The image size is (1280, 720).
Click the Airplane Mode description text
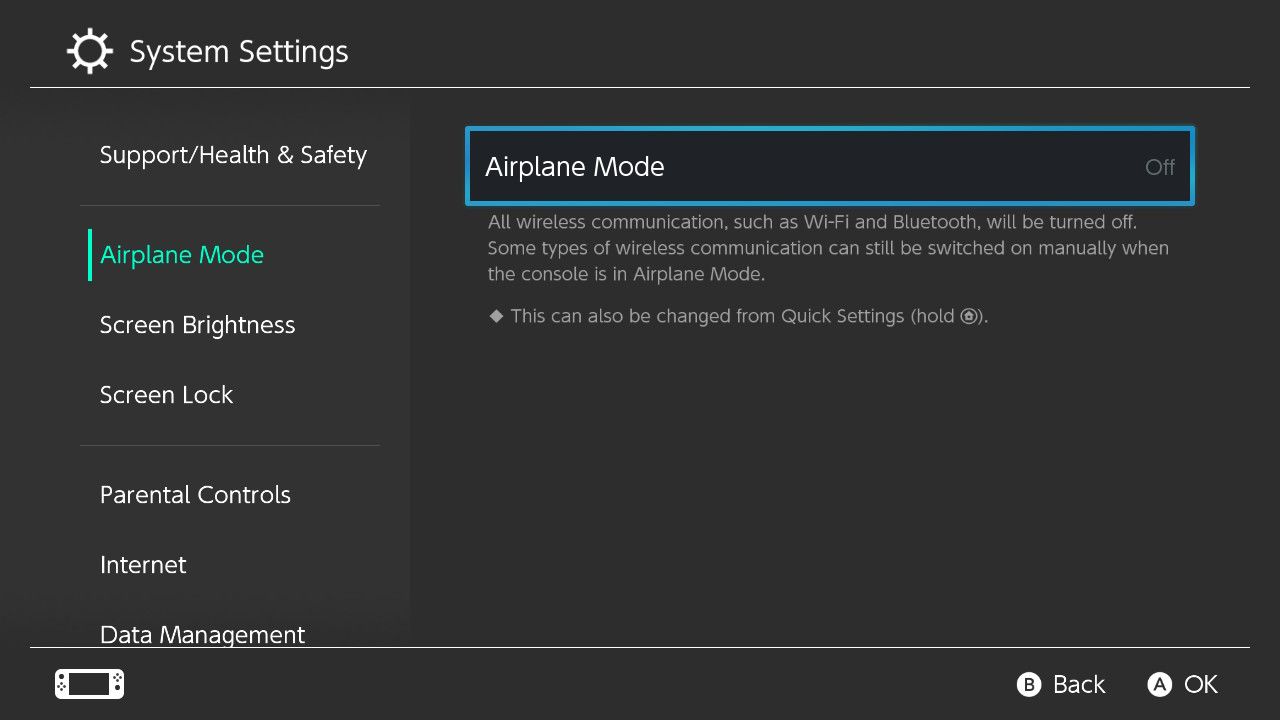(x=828, y=248)
